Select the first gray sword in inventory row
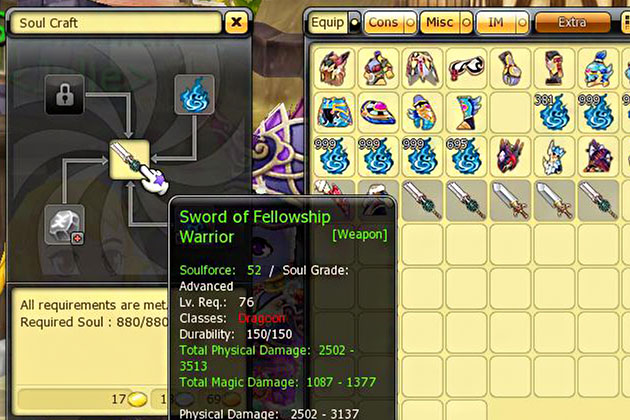The image size is (630, 420). 421,201
